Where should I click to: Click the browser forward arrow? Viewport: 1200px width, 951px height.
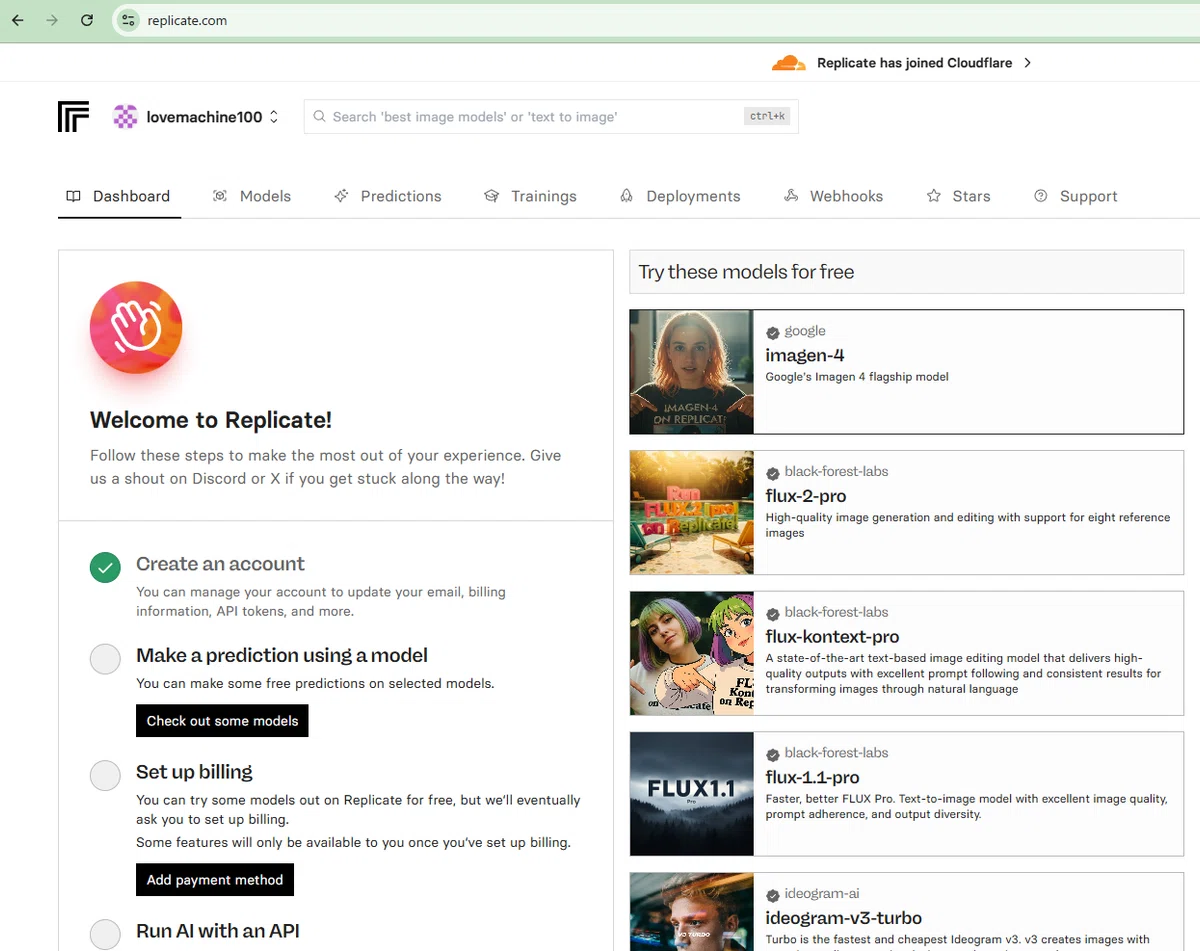click(52, 20)
